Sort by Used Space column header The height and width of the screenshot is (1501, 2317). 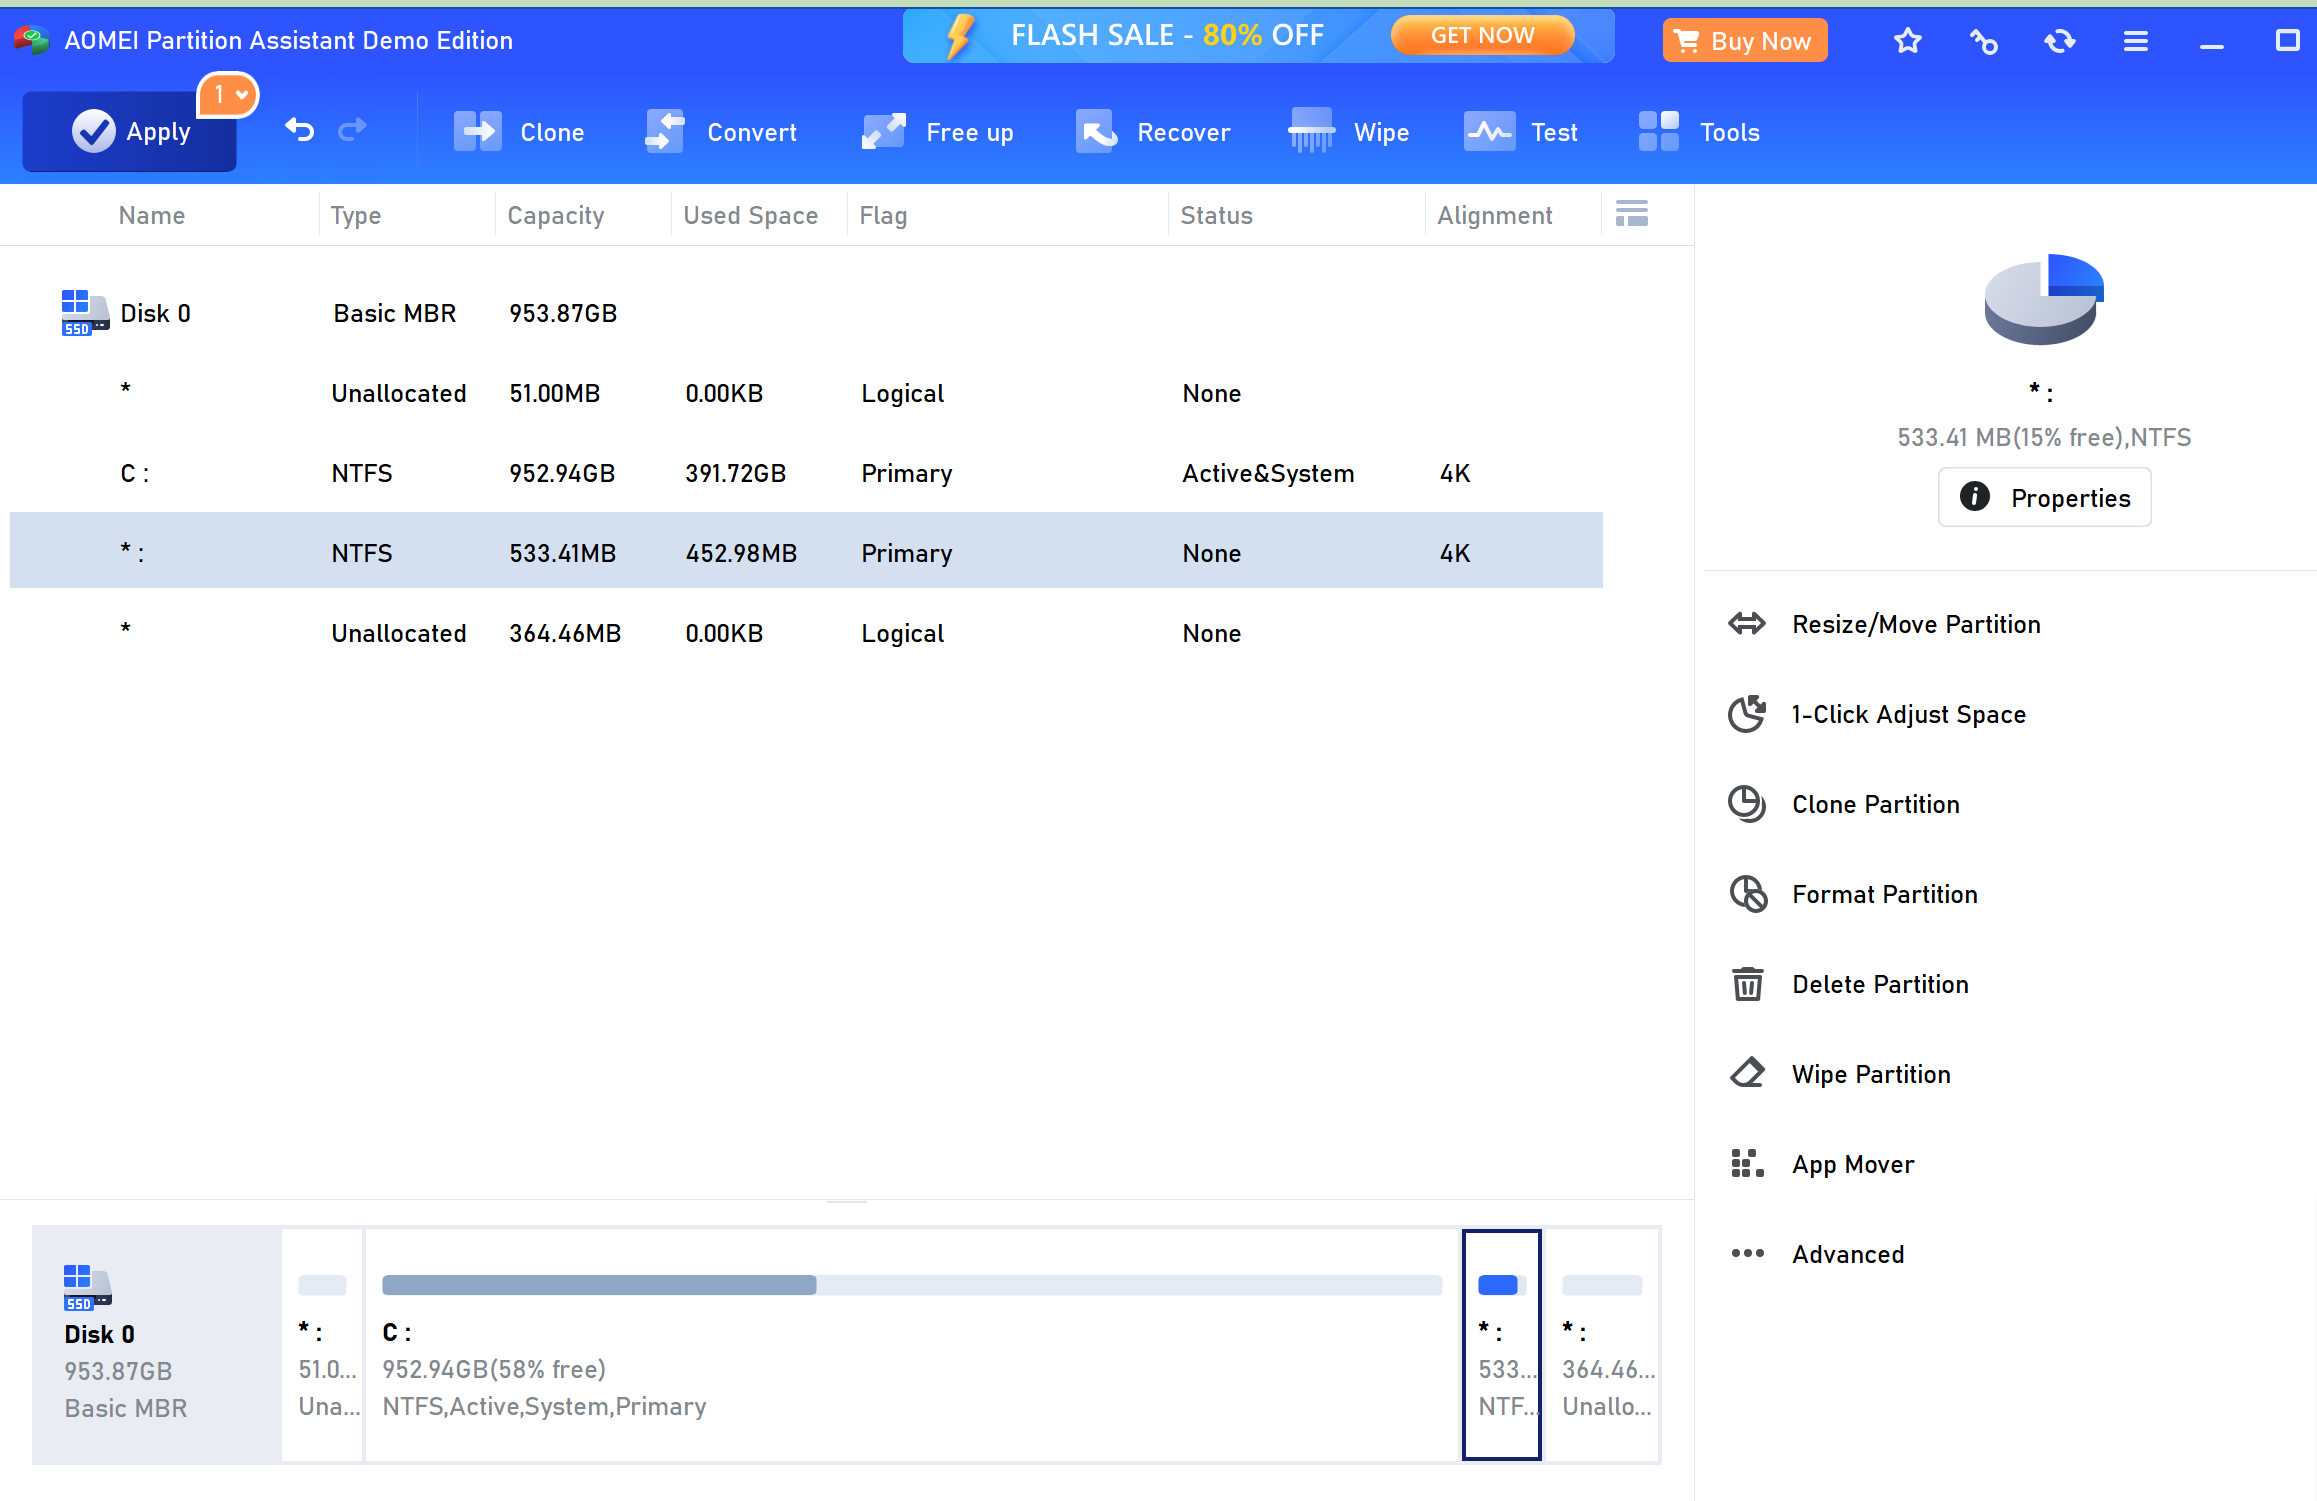click(750, 215)
